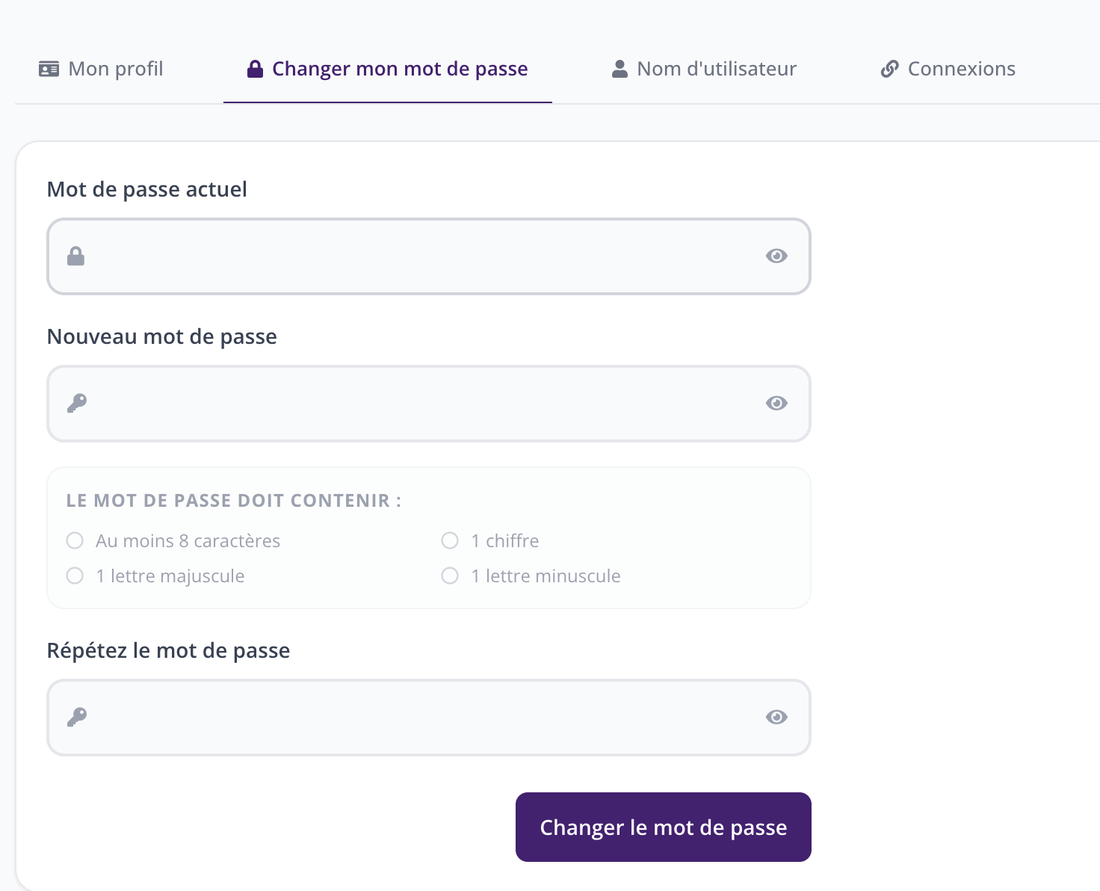Screen dimensions: 1100x891
Task: Click the key icon in new password field
Action: [x=76, y=403]
